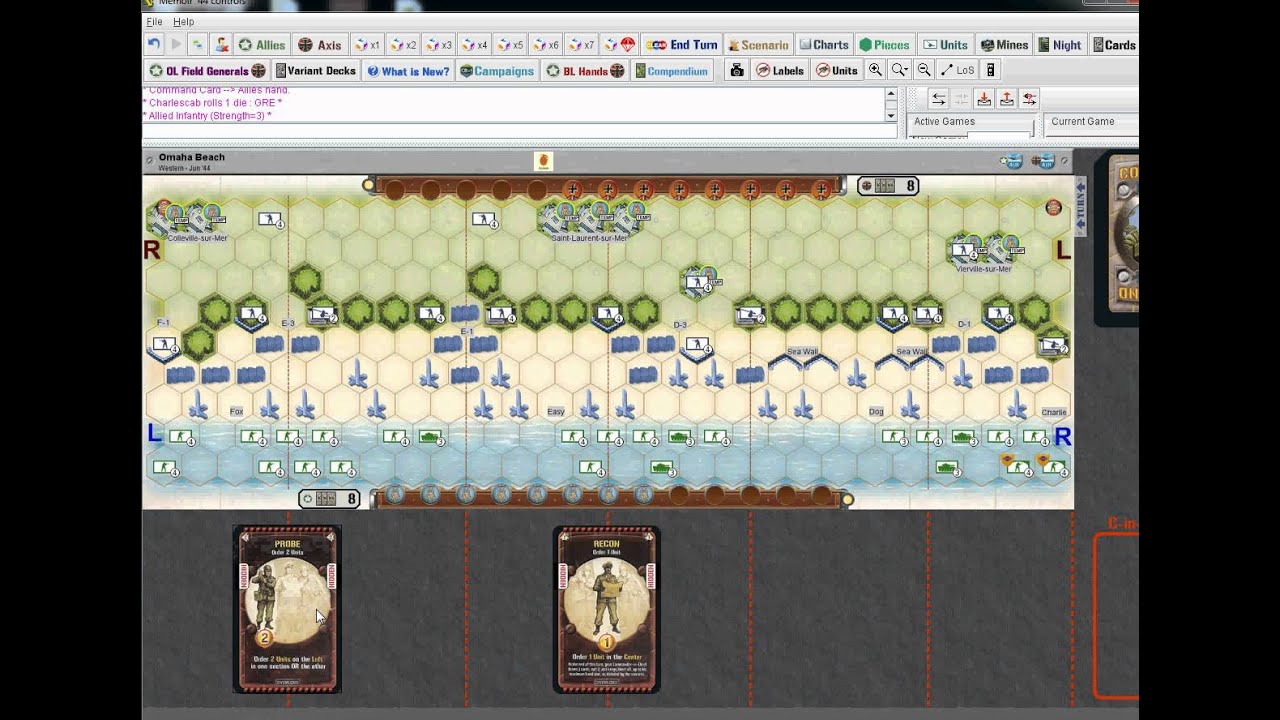Click the swap arrows icon above Active Games
Viewport: 1280px width, 720px height.
938,98
